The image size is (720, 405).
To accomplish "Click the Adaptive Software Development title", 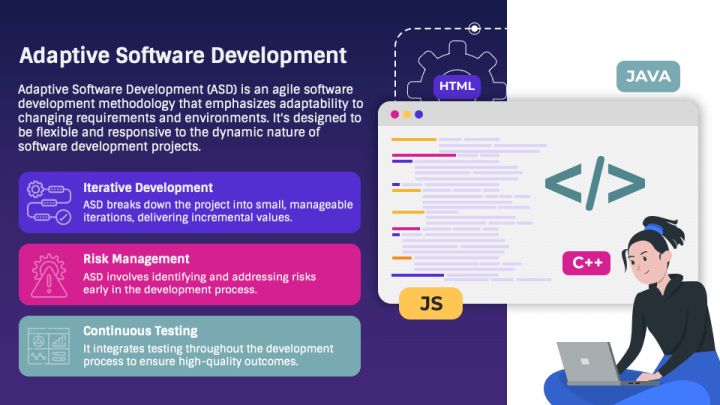I will (x=183, y=56).
